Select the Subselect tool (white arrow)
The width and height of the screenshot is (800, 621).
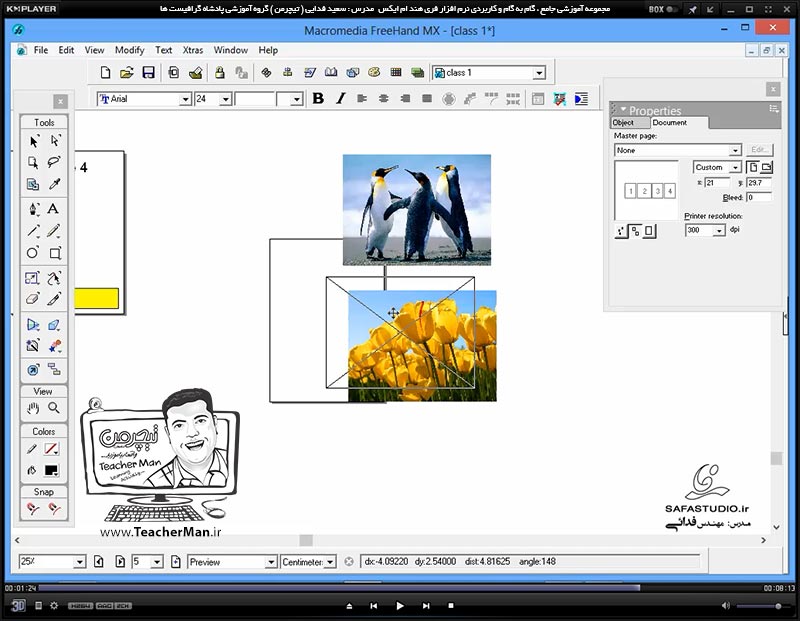[x=55, y=141]
